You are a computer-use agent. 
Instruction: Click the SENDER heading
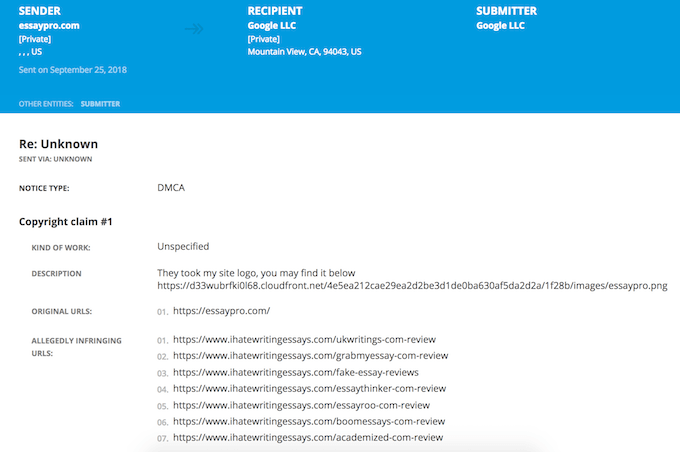(39, 11)
